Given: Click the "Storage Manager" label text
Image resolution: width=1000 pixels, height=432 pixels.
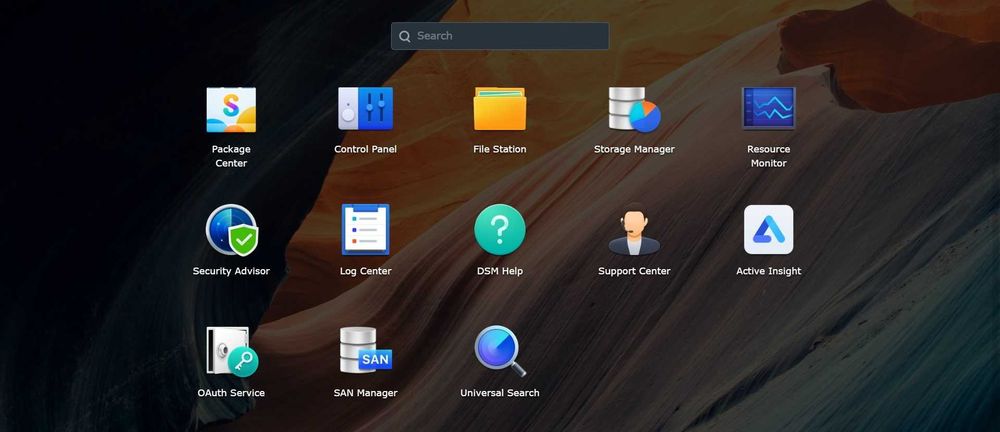Looking at the screenshot, I should tap(634, 149).
